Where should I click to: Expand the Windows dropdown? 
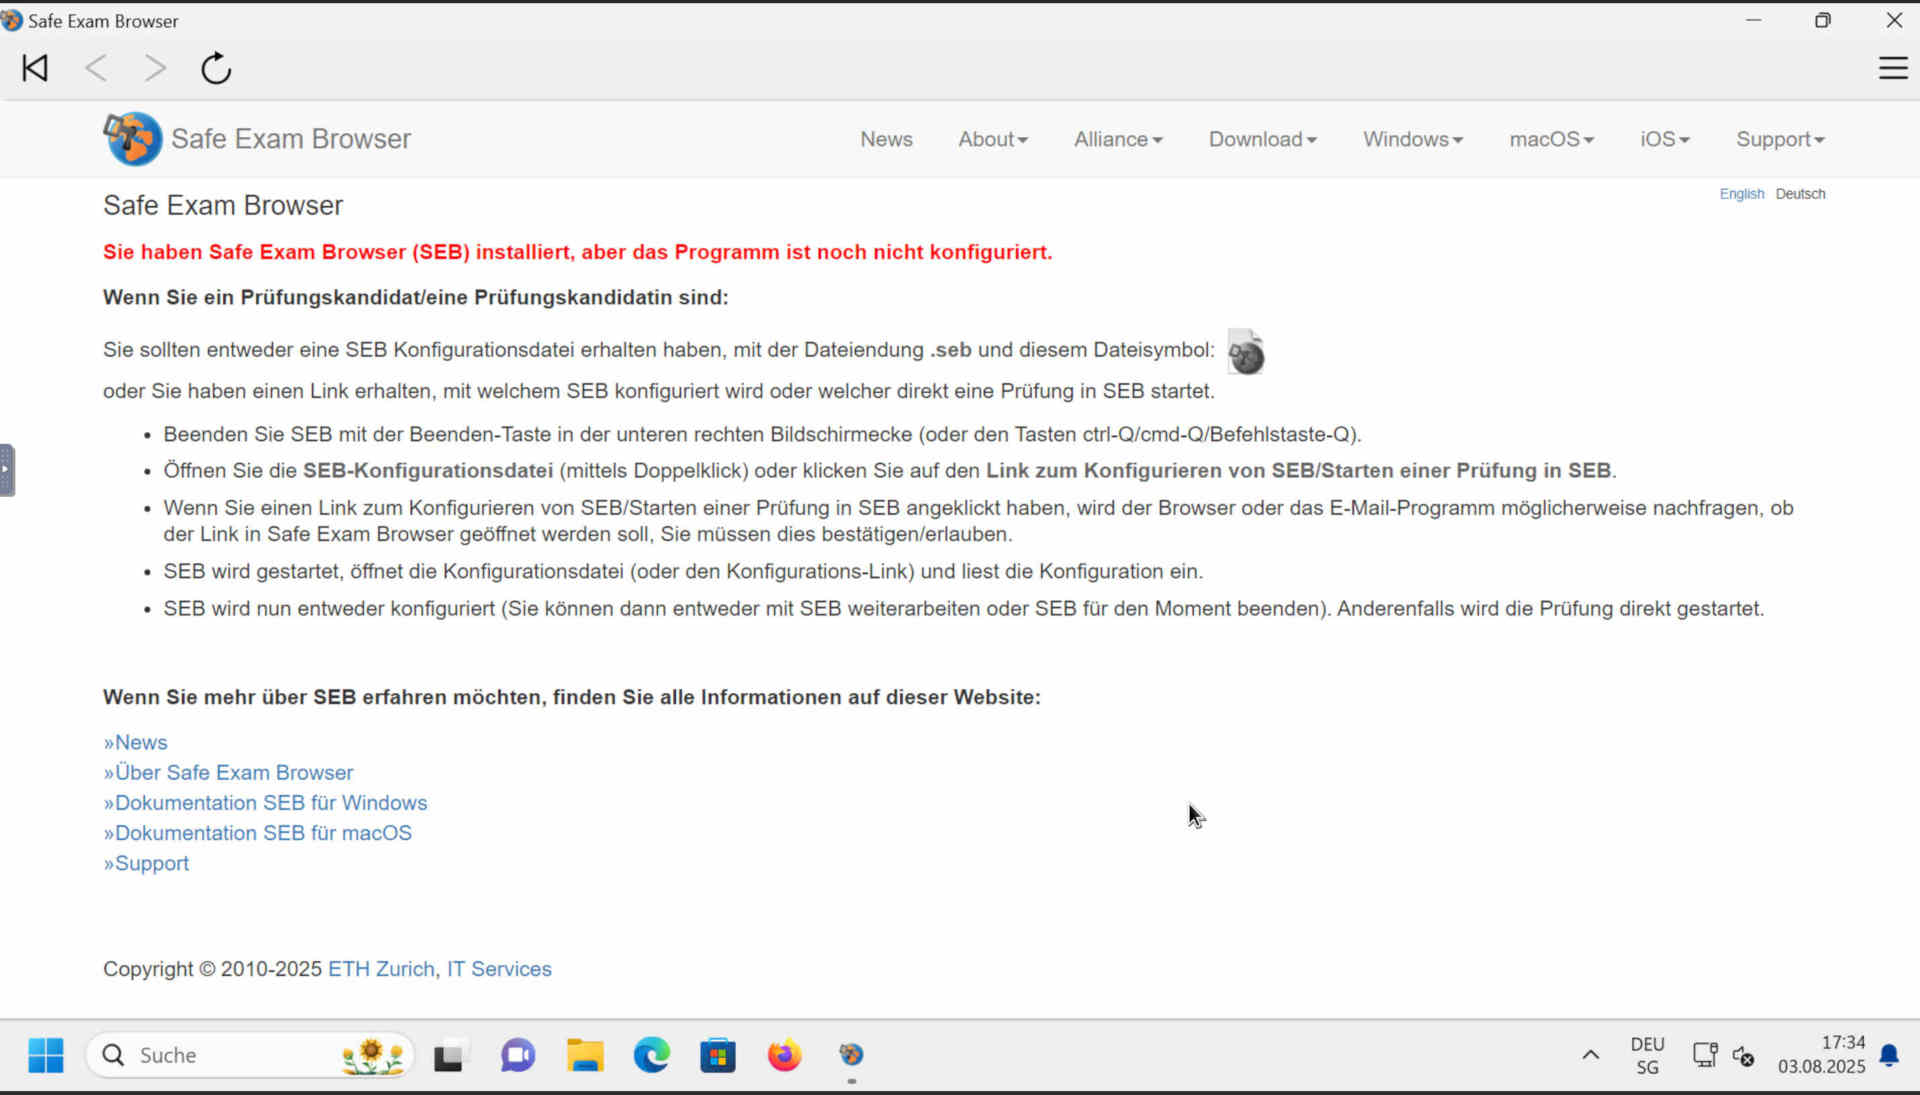(x=1413, y=139)
